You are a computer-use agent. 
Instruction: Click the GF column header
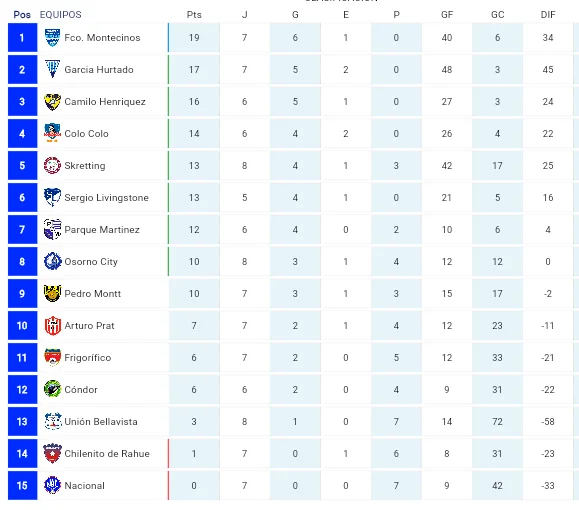tap(447, 14)
